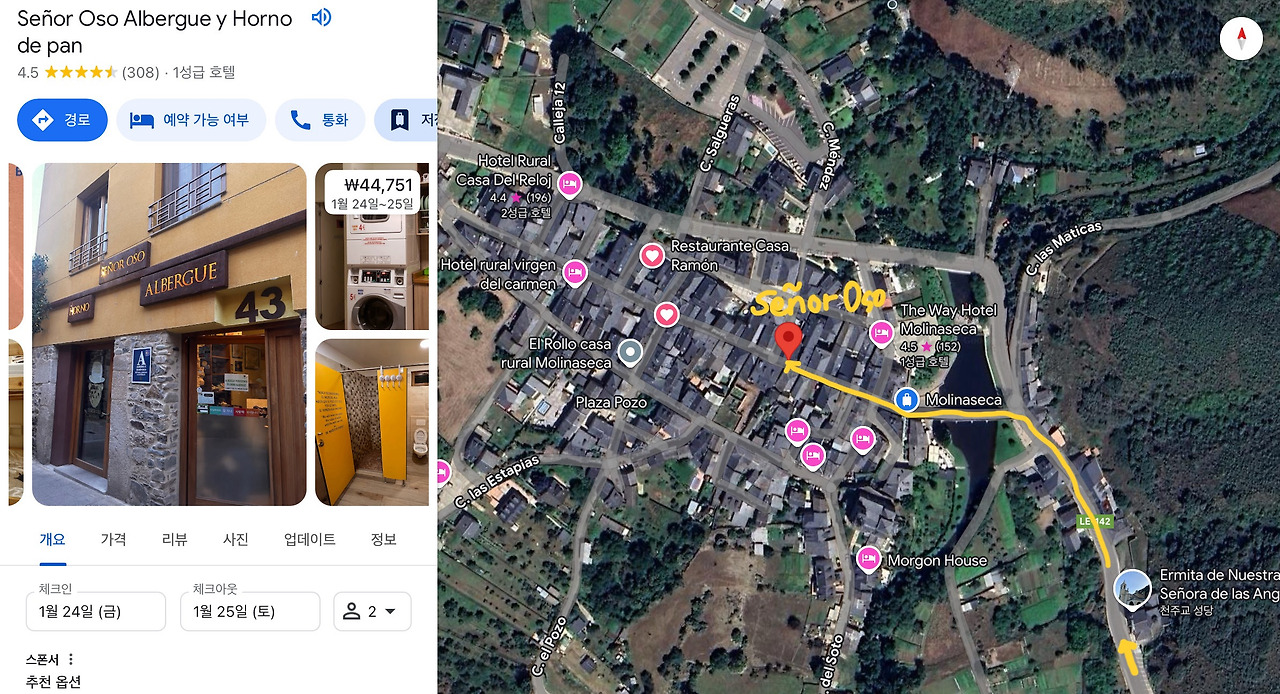Screen dimensions: 1280x694
Task: Select The Way Hotel Molinaseca pink marker
Action: tap(881, 332)
